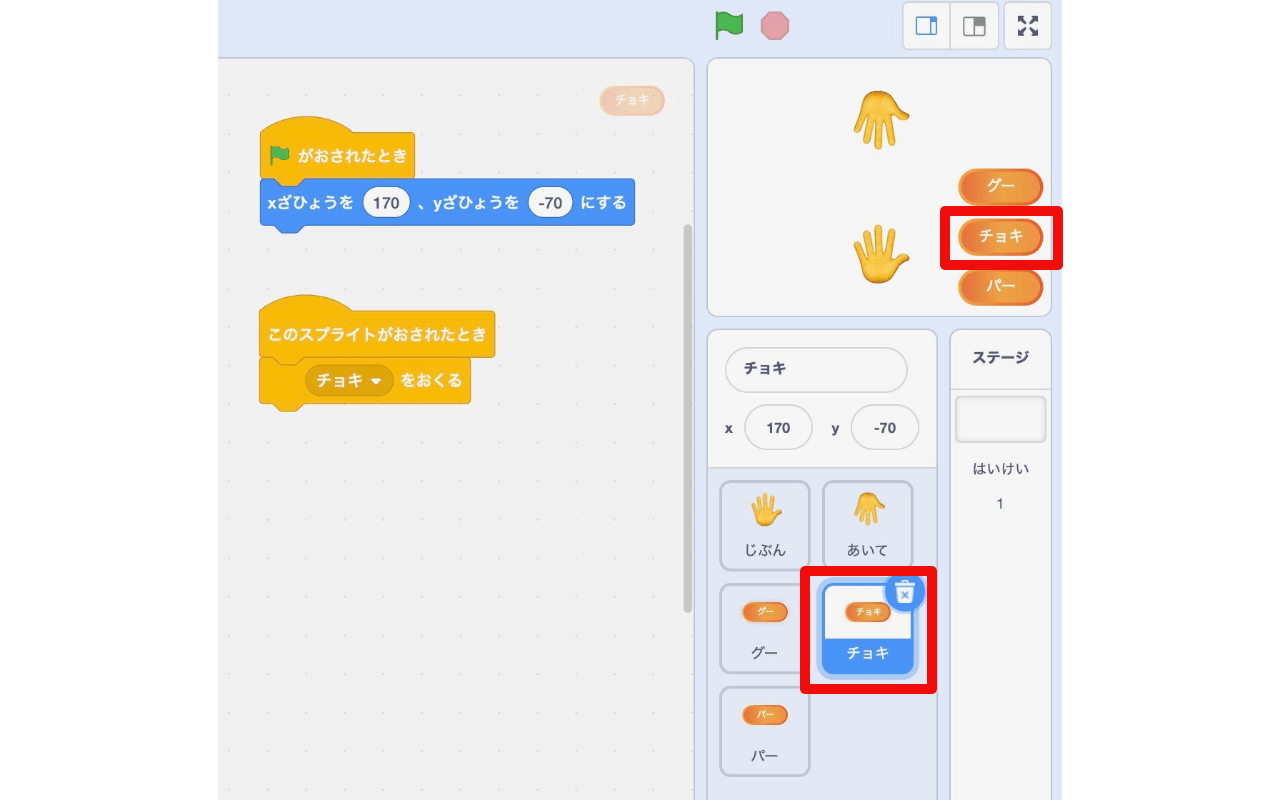The height and width of the screenshot is (800, 1280).
Task: Enter full screen stage mode
Action: click(x=1028, y=26)
